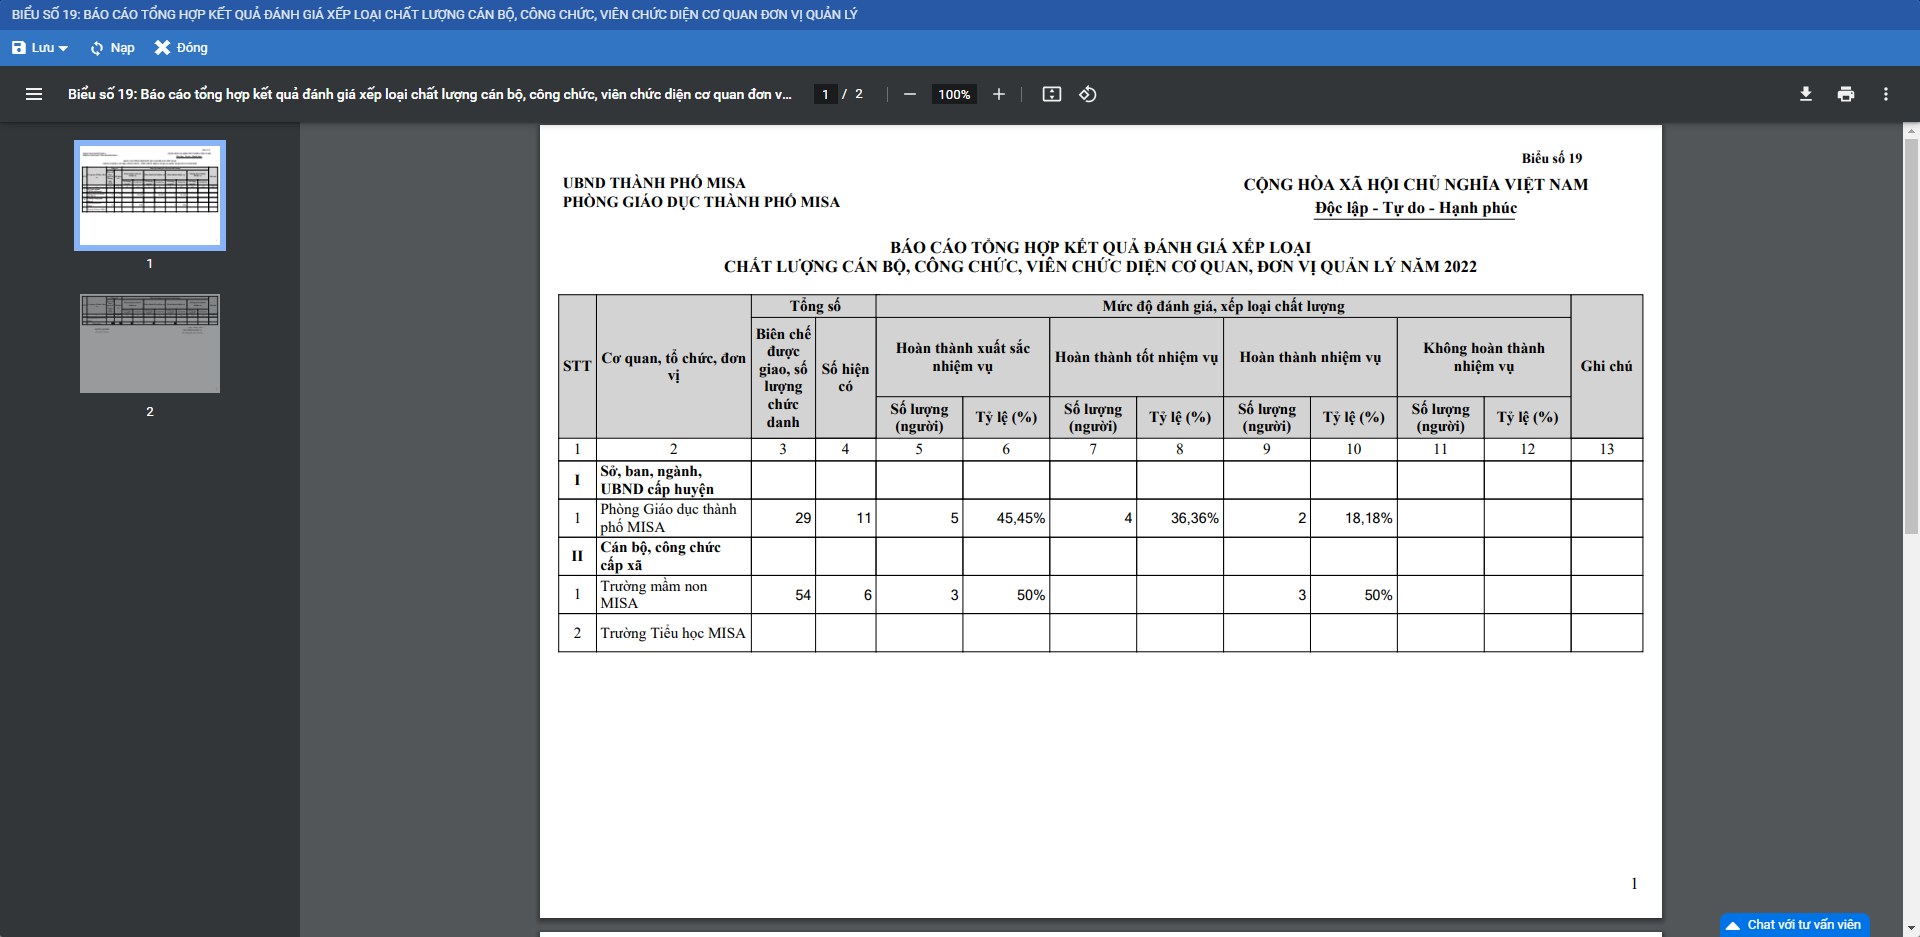Screen dimensions: 1920x937
Task: Click the vertical scrollbar up arrow
Action: click(x=1911, y=130)
